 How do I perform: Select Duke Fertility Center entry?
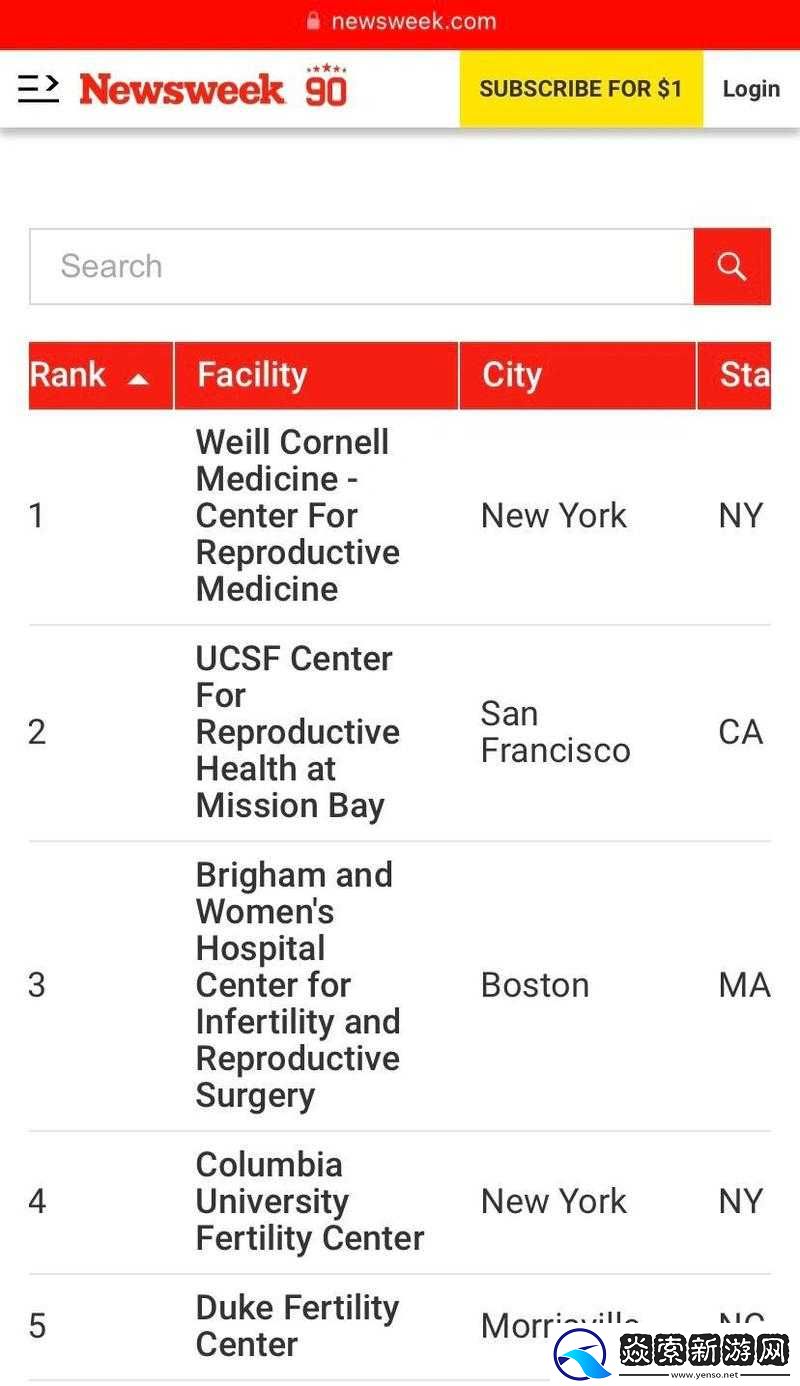(297, 1325)
